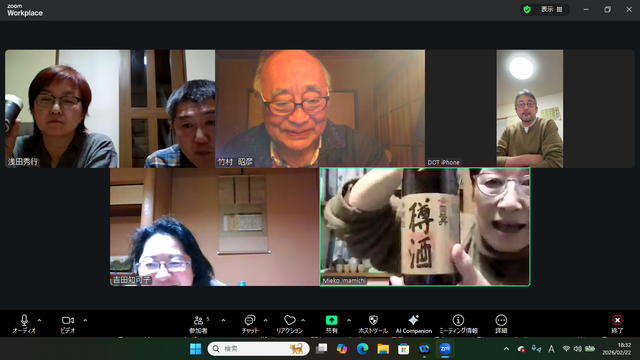Mute or unmute the オーディオ microphone
The height and width of the screenshot is (360, 640).
click(x=24, y=324)
